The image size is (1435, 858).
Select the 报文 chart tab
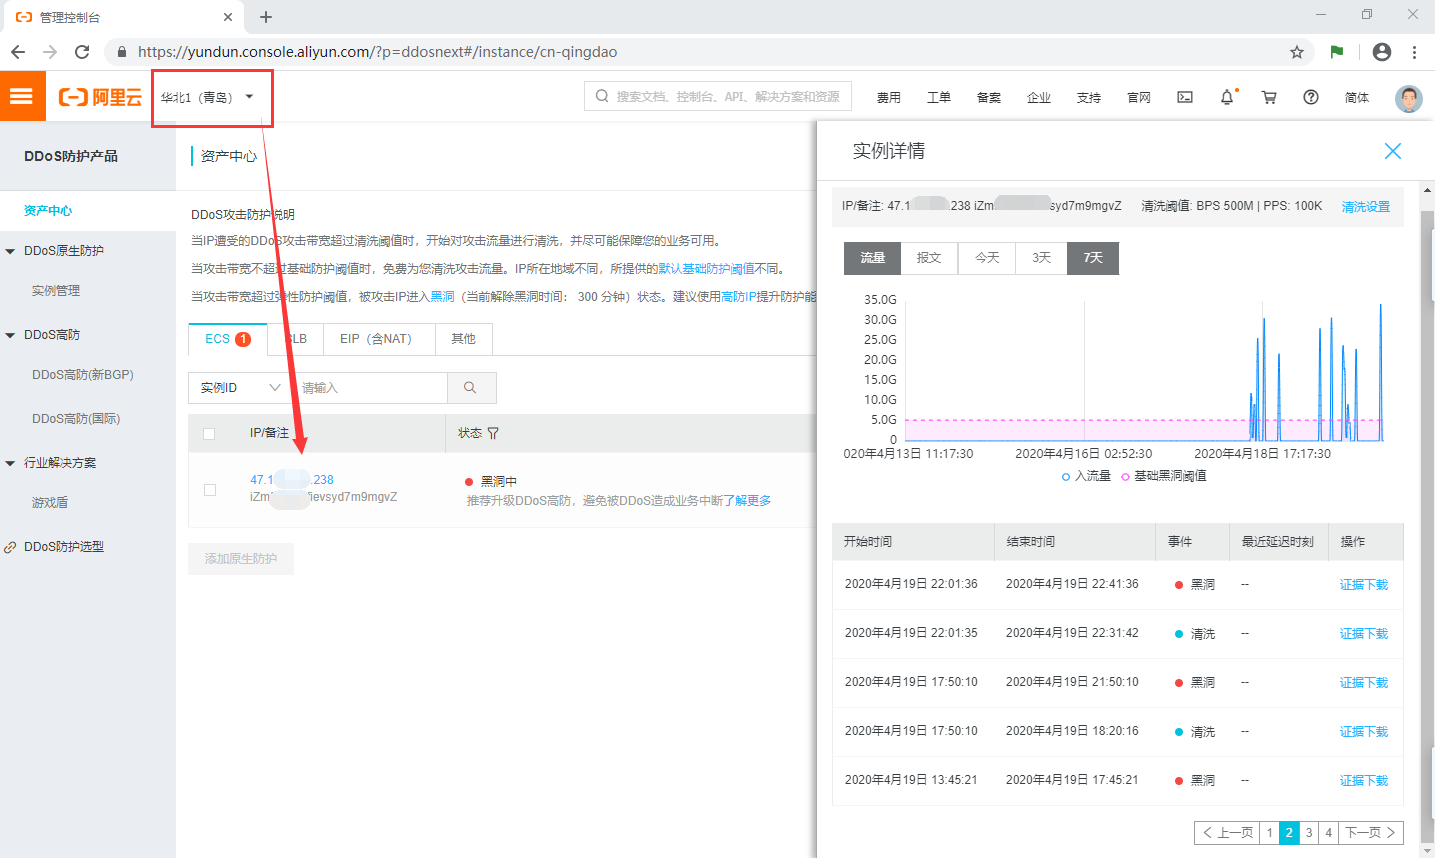coord(929,258)
